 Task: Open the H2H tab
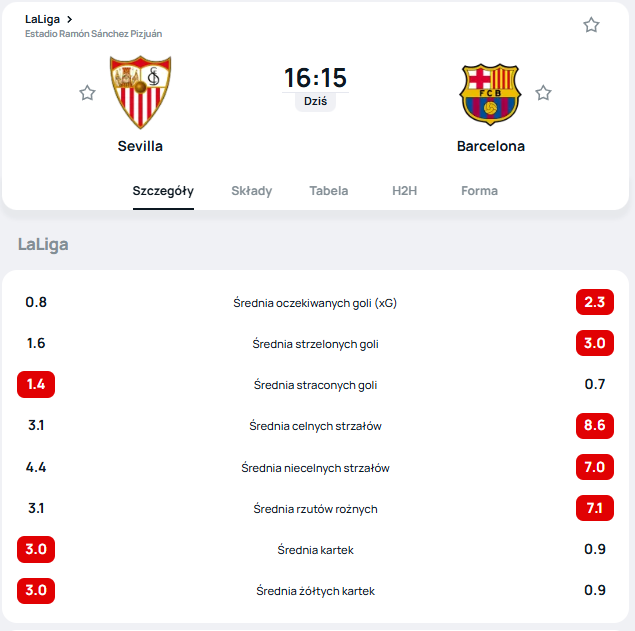tap(404, 191)
